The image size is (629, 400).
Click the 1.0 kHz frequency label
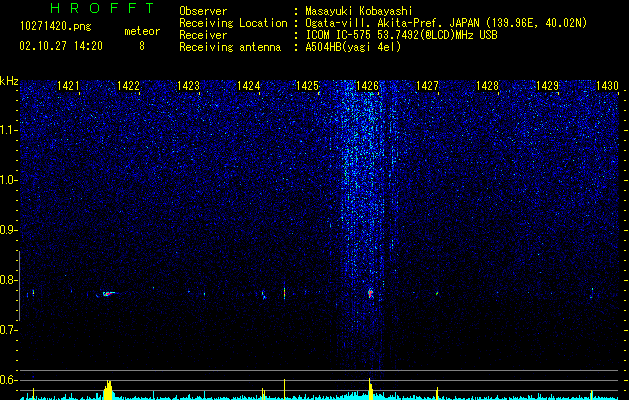click(7, 180)
